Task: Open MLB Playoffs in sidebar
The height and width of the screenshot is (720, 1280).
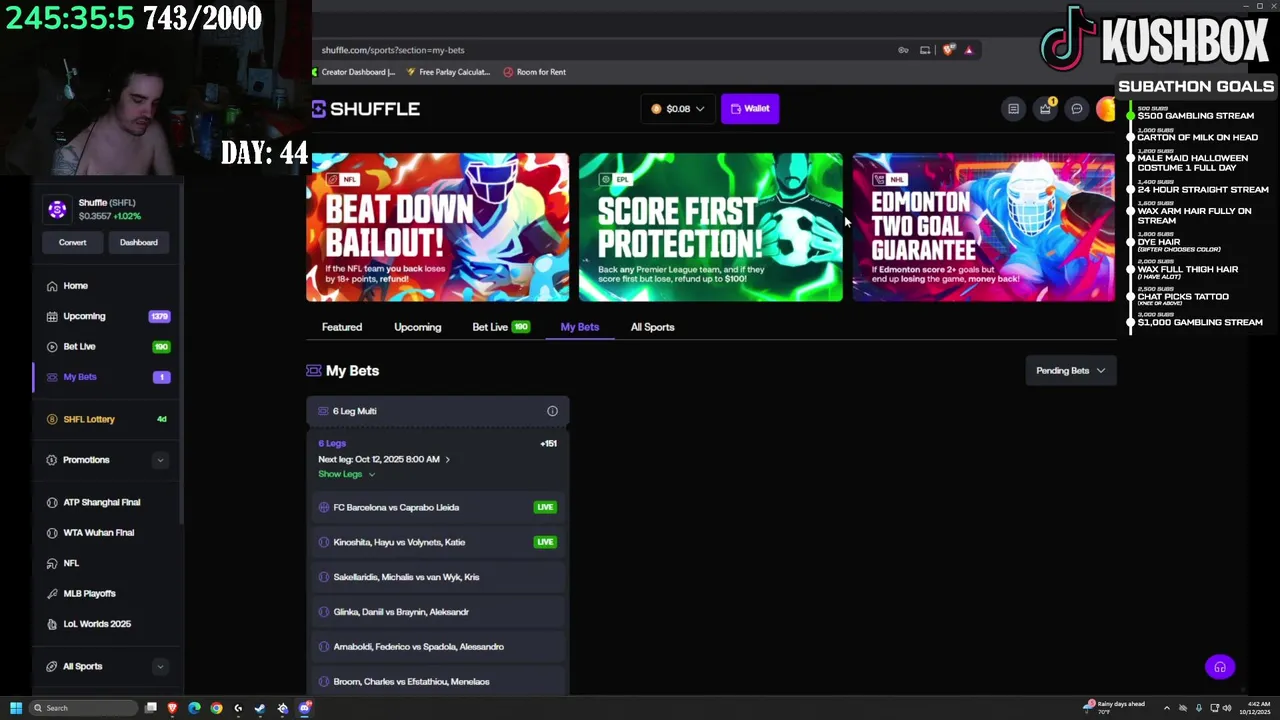Action: [108, 594]
